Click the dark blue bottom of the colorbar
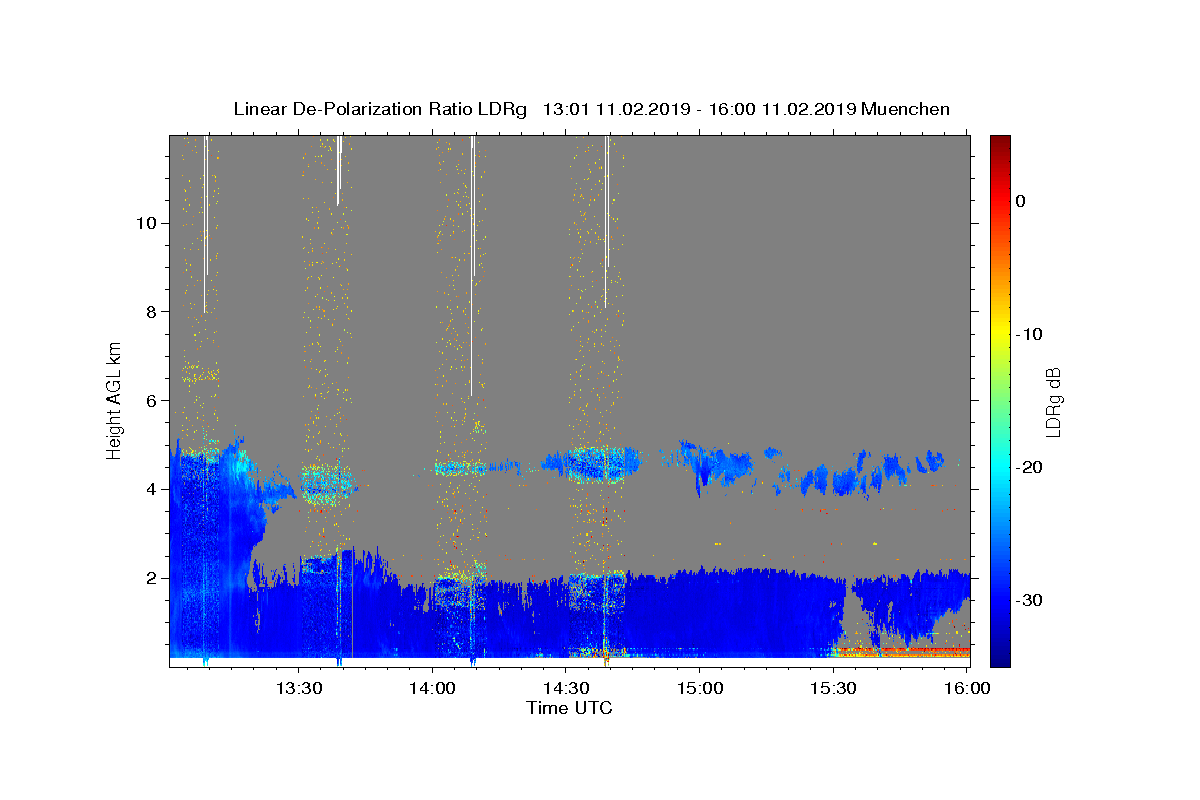 pos(1000,658)
